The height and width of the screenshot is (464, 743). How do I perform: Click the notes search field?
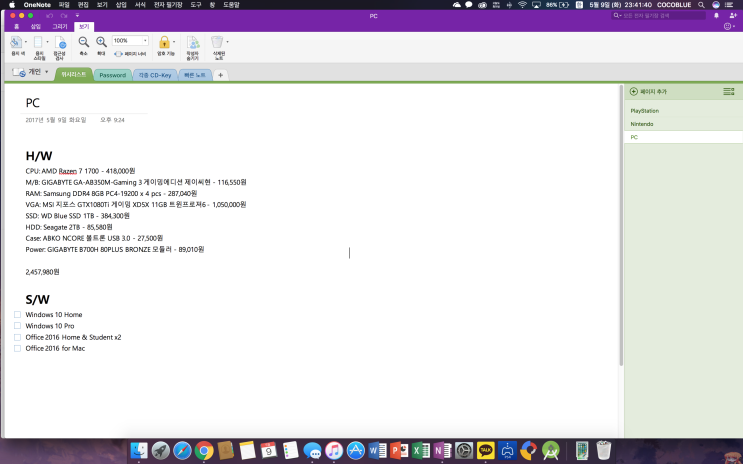tap(659, 16)
